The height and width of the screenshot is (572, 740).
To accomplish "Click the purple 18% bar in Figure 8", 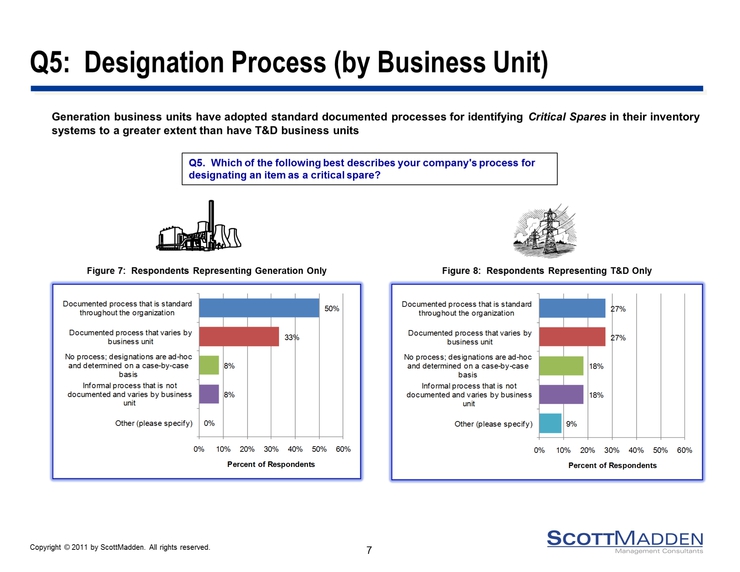I will click(560, 395).
